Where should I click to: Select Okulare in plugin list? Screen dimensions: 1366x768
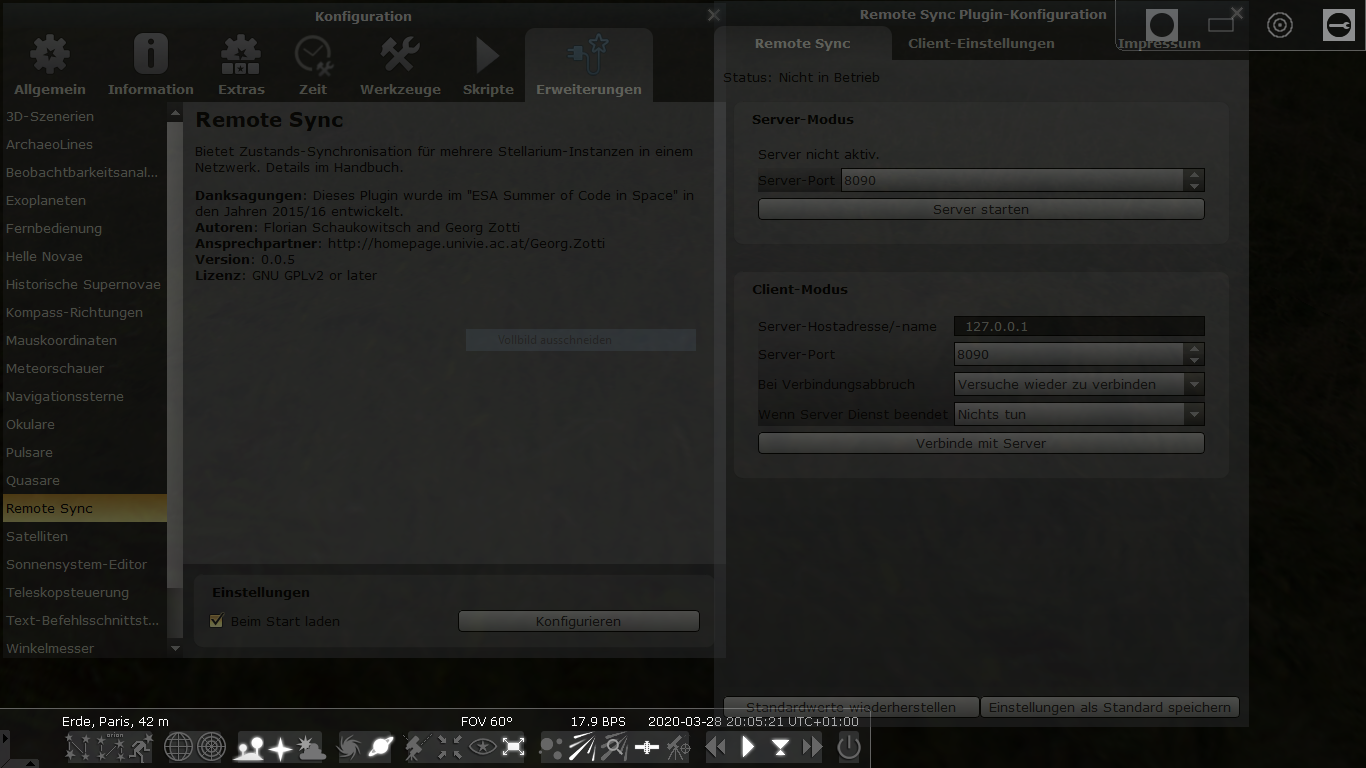tap(84, 424)
